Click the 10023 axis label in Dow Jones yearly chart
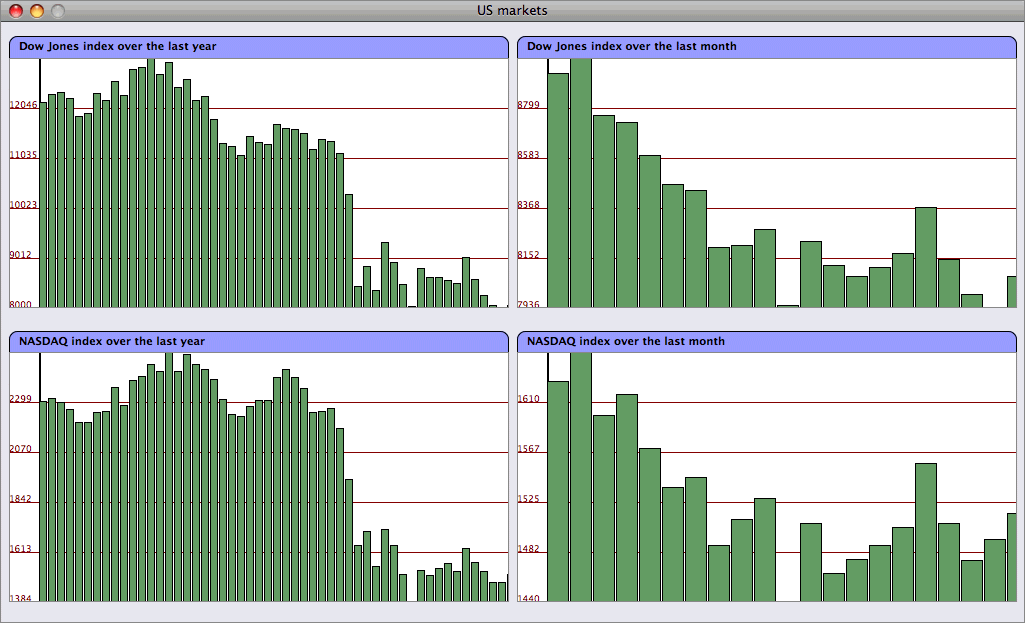This screenshot has width=1025, height=623. pyautogui.click(x=23, y=205)
